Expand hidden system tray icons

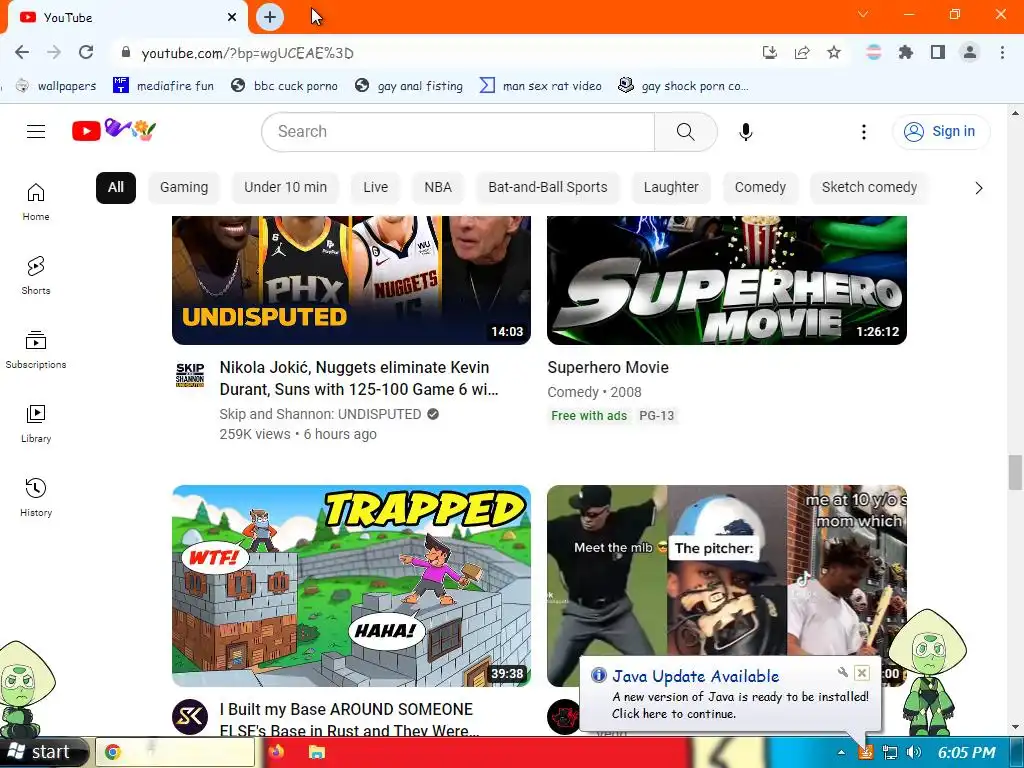tap(841, 752)
